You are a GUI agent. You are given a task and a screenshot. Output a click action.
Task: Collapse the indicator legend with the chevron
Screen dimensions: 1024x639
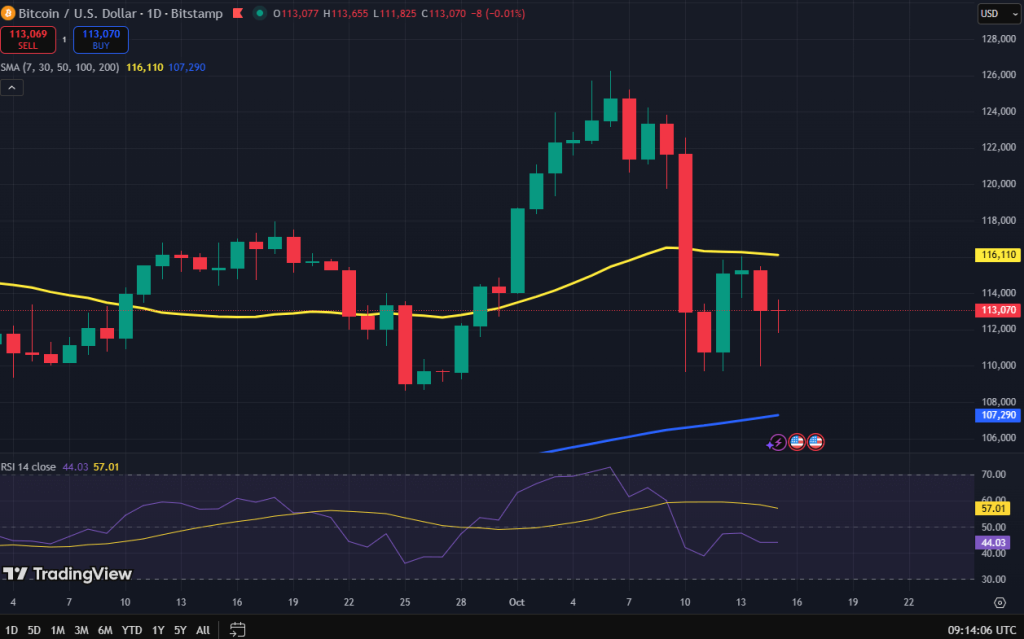click(x=11, y=87)
